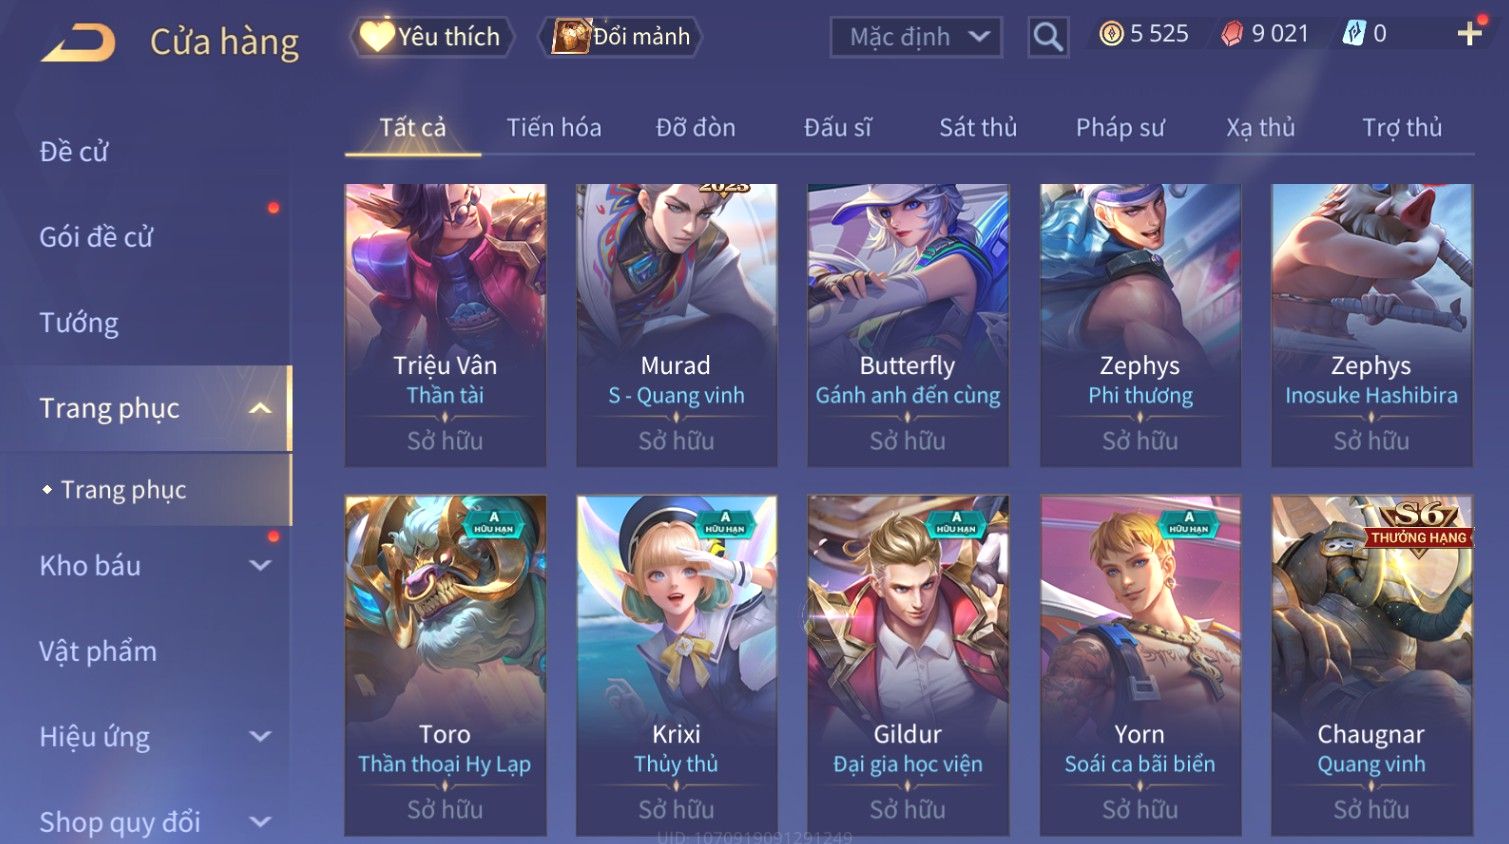Click the gold coin balance icon

tap(1111, 34)
